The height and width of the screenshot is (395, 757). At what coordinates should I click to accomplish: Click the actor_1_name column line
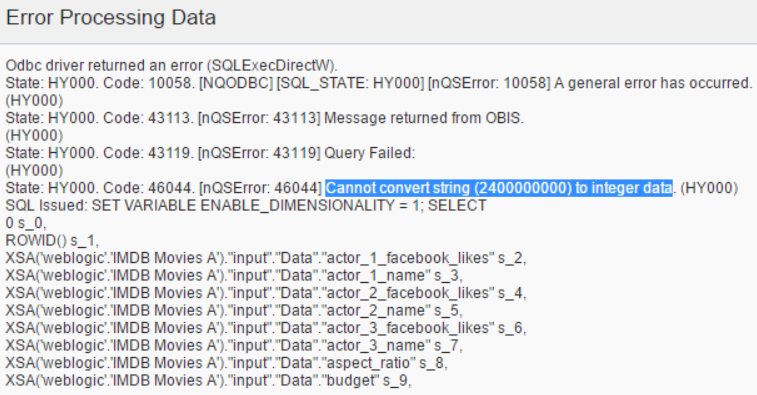[234, 276]
